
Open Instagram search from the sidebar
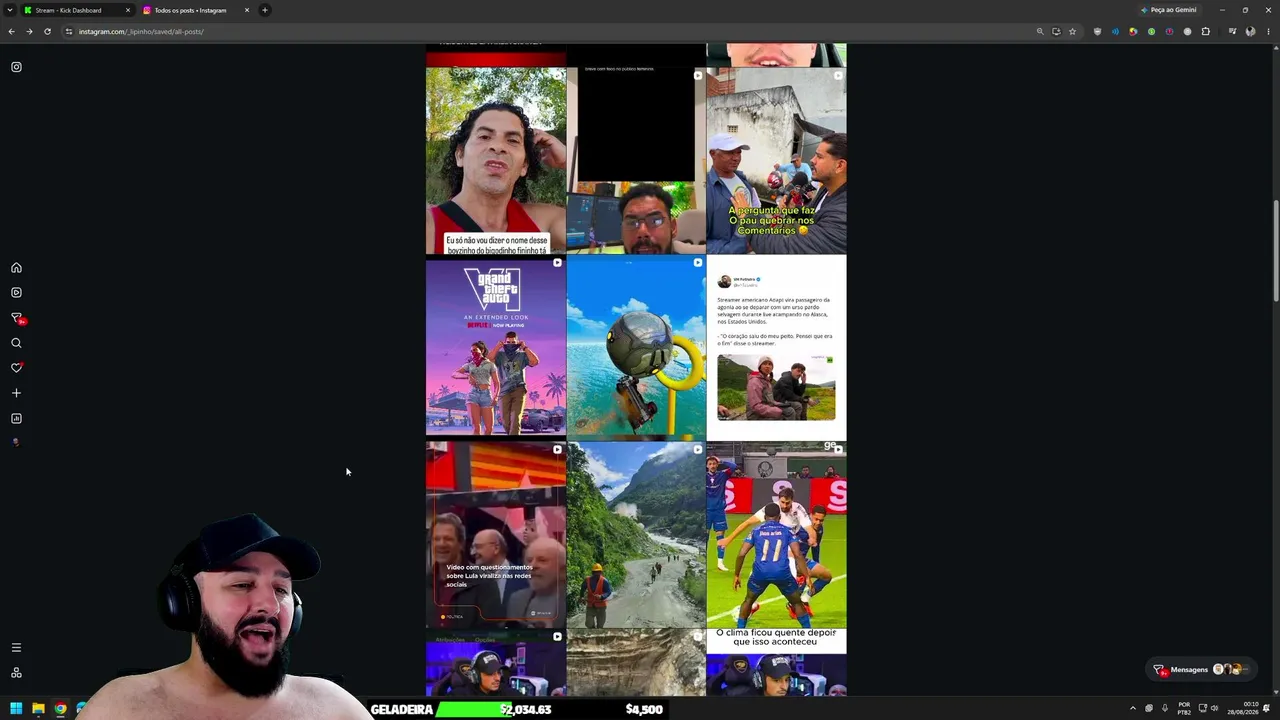coord(16,343)
